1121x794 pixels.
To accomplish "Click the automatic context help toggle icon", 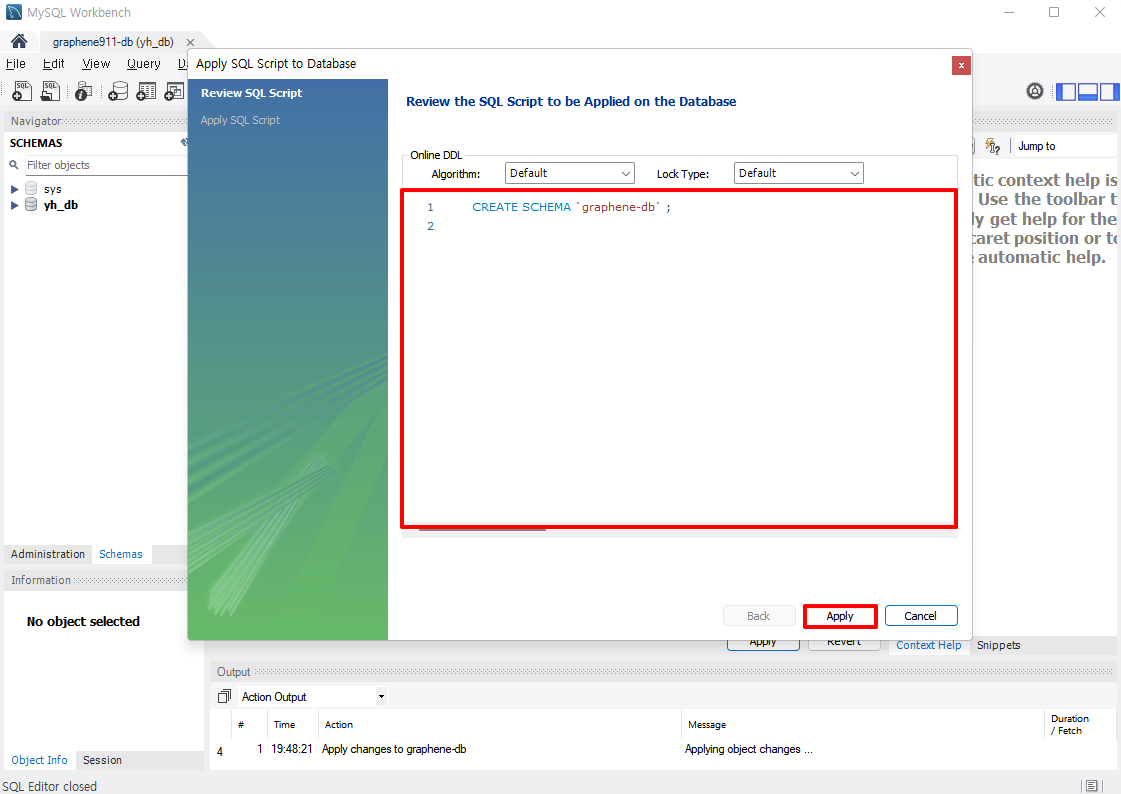I will point(992,146).
